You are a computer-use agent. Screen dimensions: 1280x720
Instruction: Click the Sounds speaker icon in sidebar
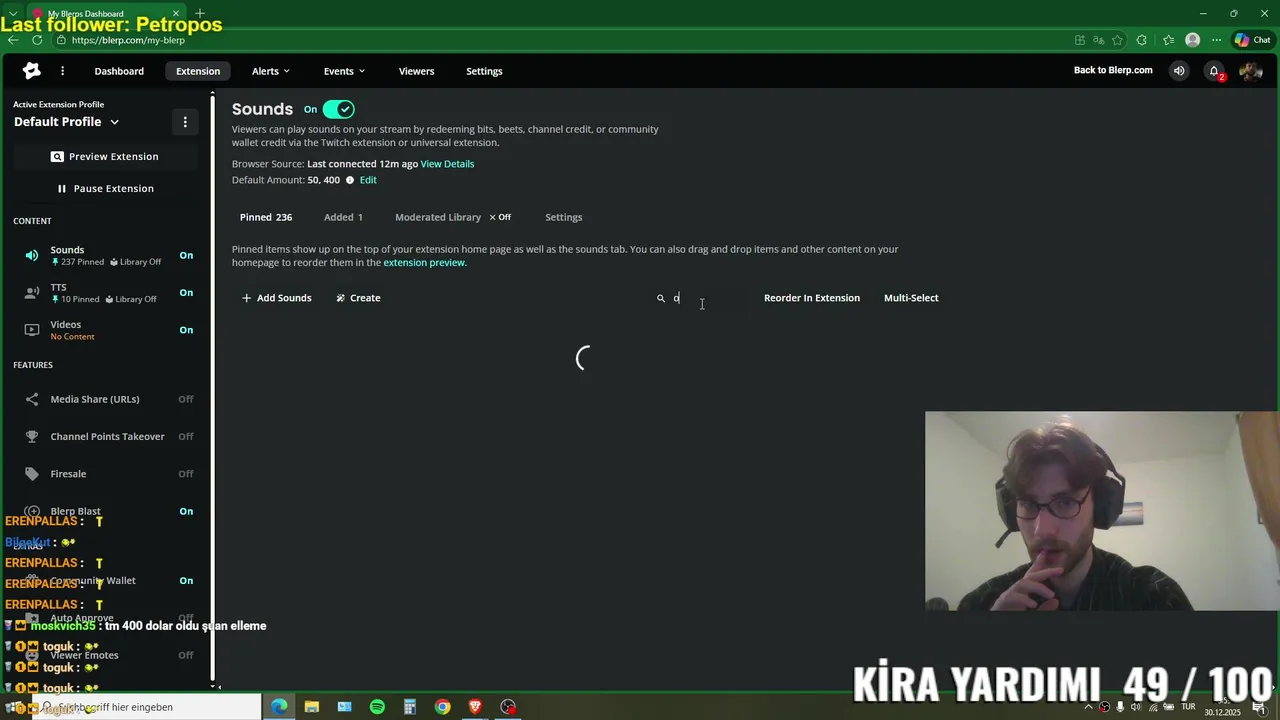[32, 255]
